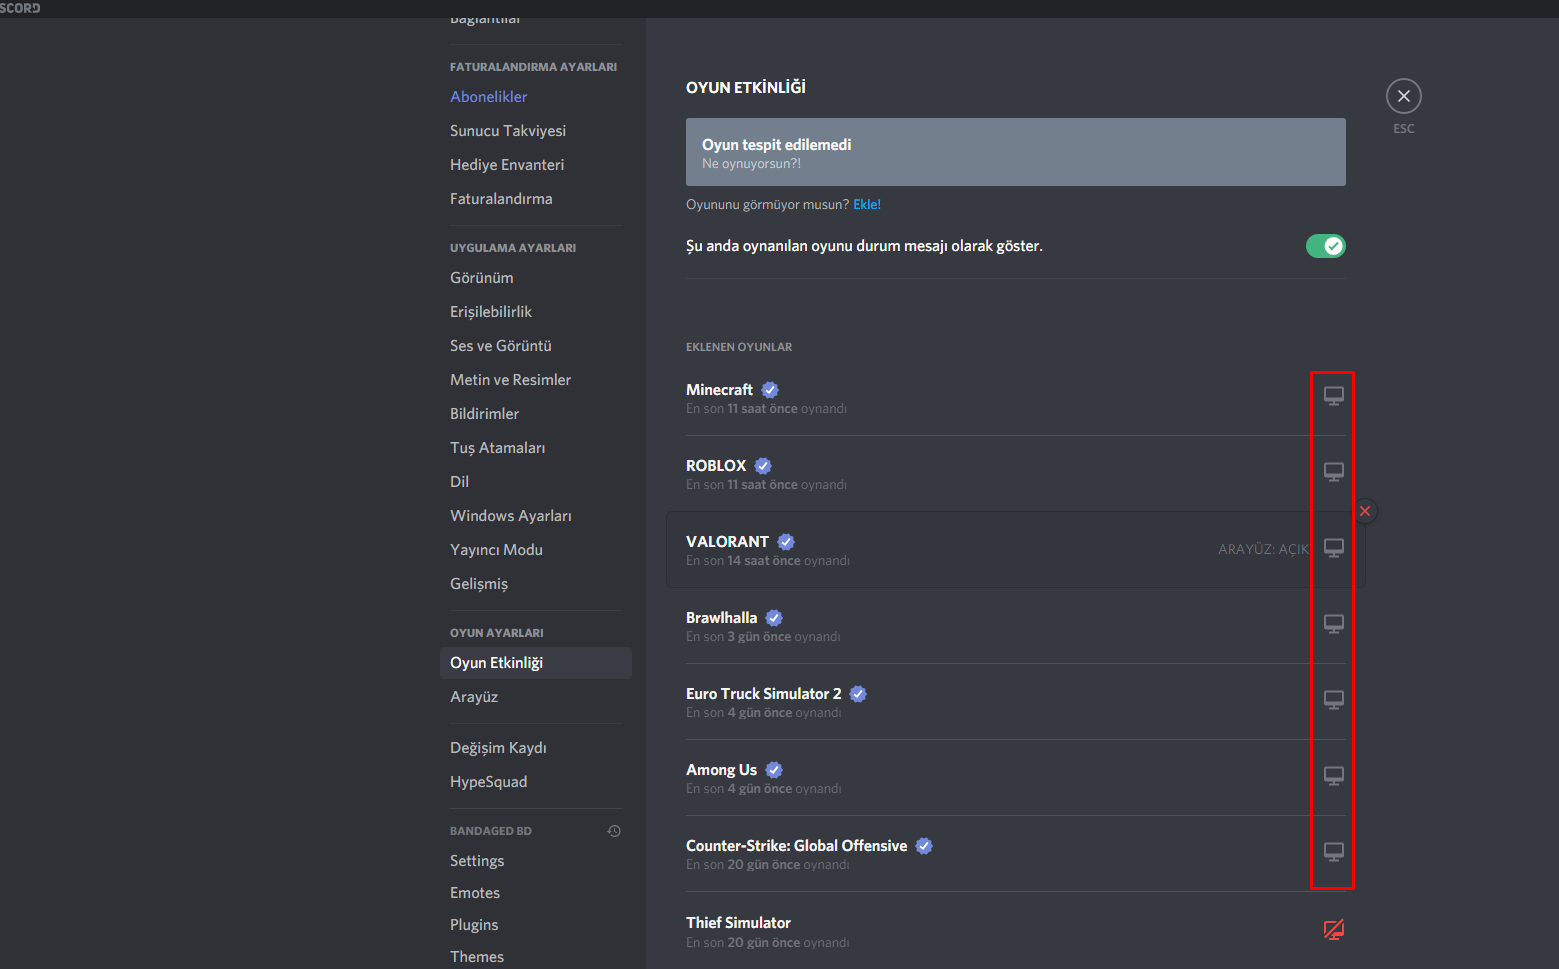The image size is (1559, 969).
Task: Click the Euro Truck Simulator 2 name
Action: pos(763,694)
